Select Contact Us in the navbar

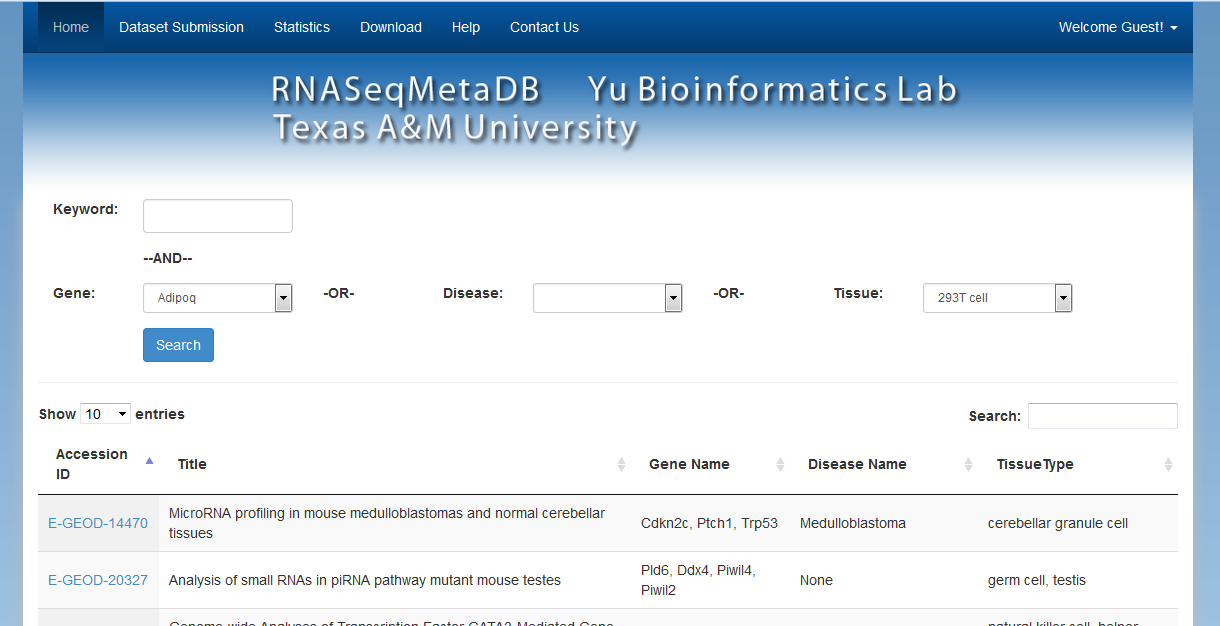(x=544, y=27)
